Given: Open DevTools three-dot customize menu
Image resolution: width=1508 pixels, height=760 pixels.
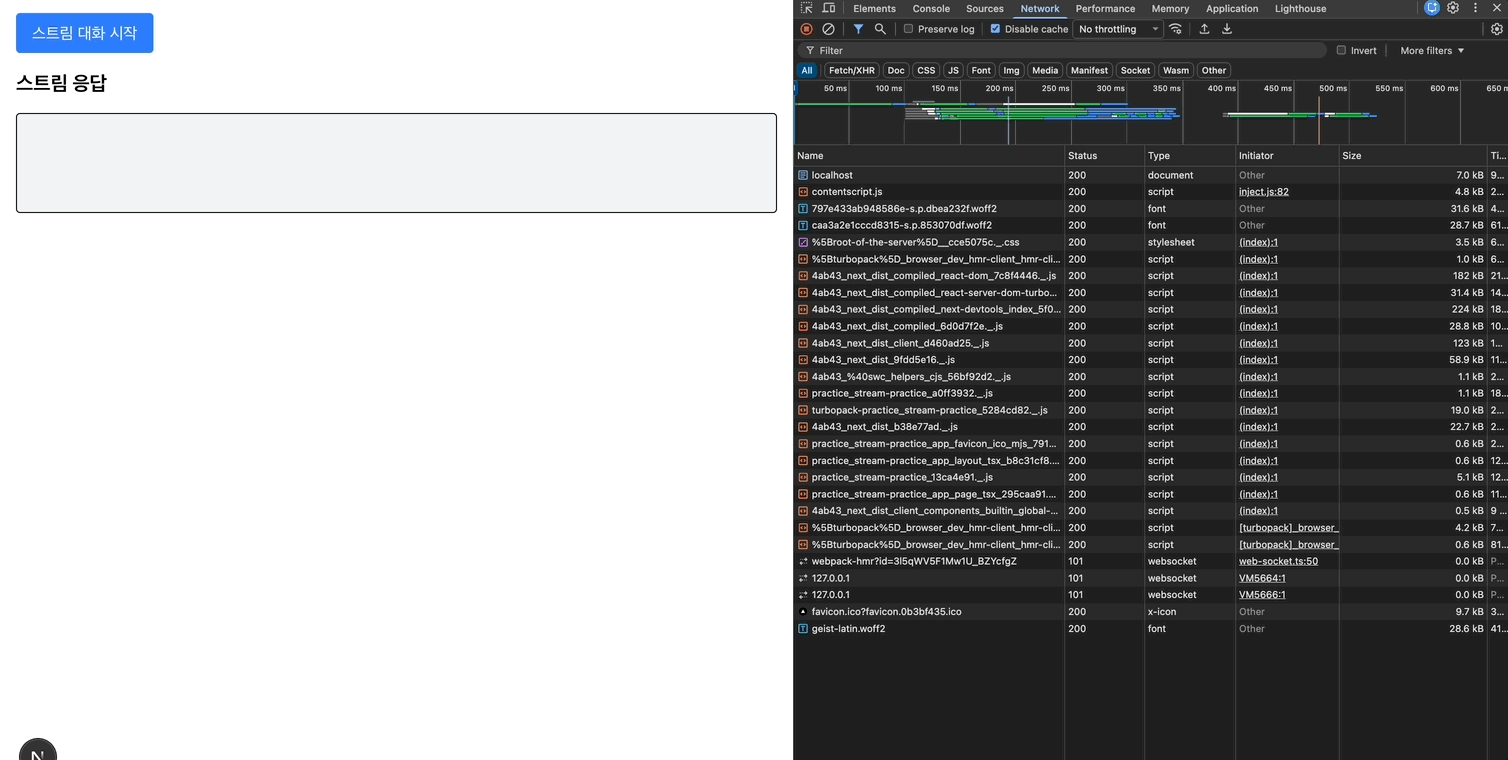Looking at the screenshot, I should coord(1475,8).
